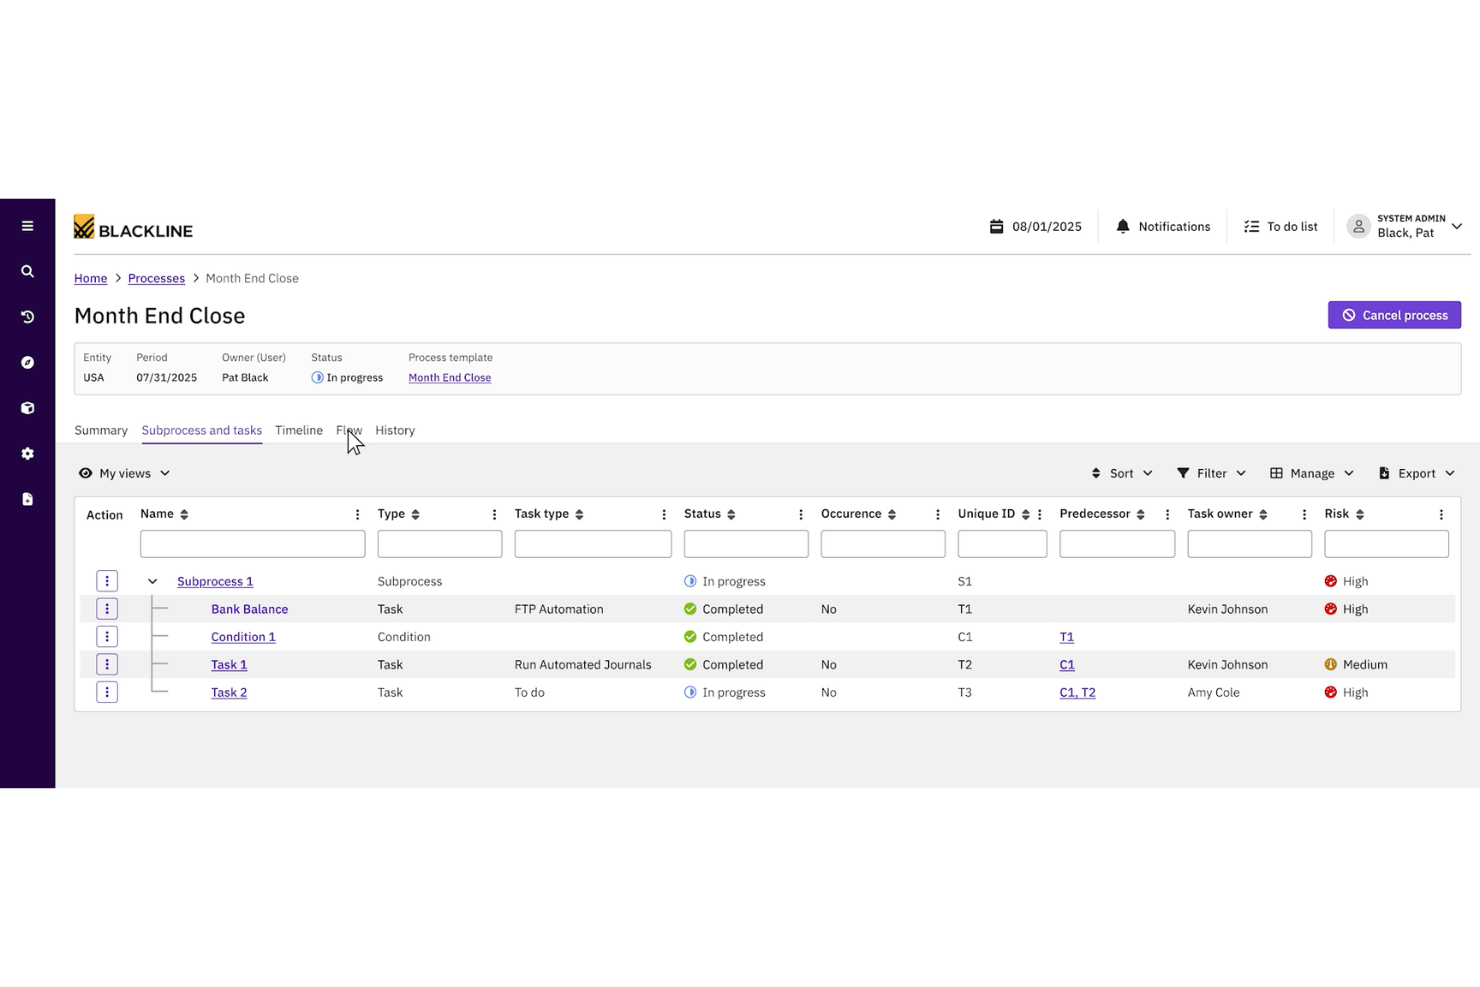Click the To do list icon
This screenshot has width=1480, height=987.
click(1251, 227)
